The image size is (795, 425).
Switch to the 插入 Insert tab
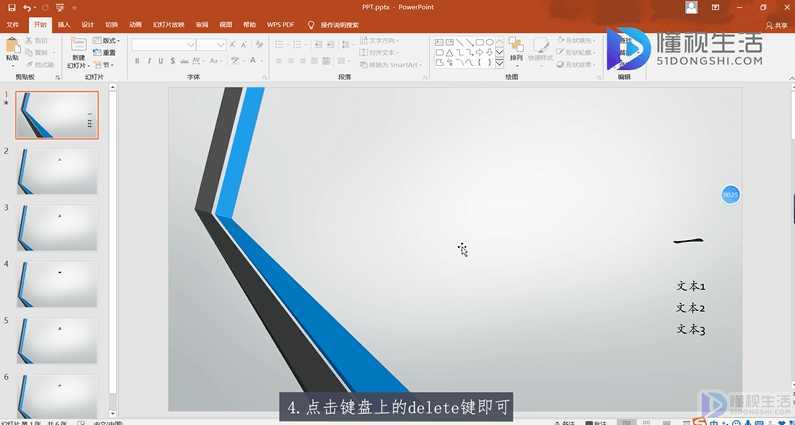coord(64,25)
